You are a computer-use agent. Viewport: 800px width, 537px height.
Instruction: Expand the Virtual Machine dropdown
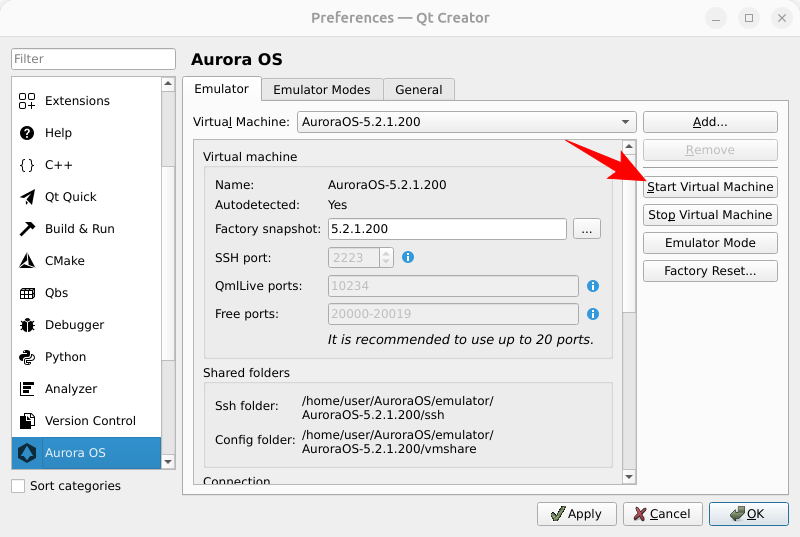pos(466,122)
